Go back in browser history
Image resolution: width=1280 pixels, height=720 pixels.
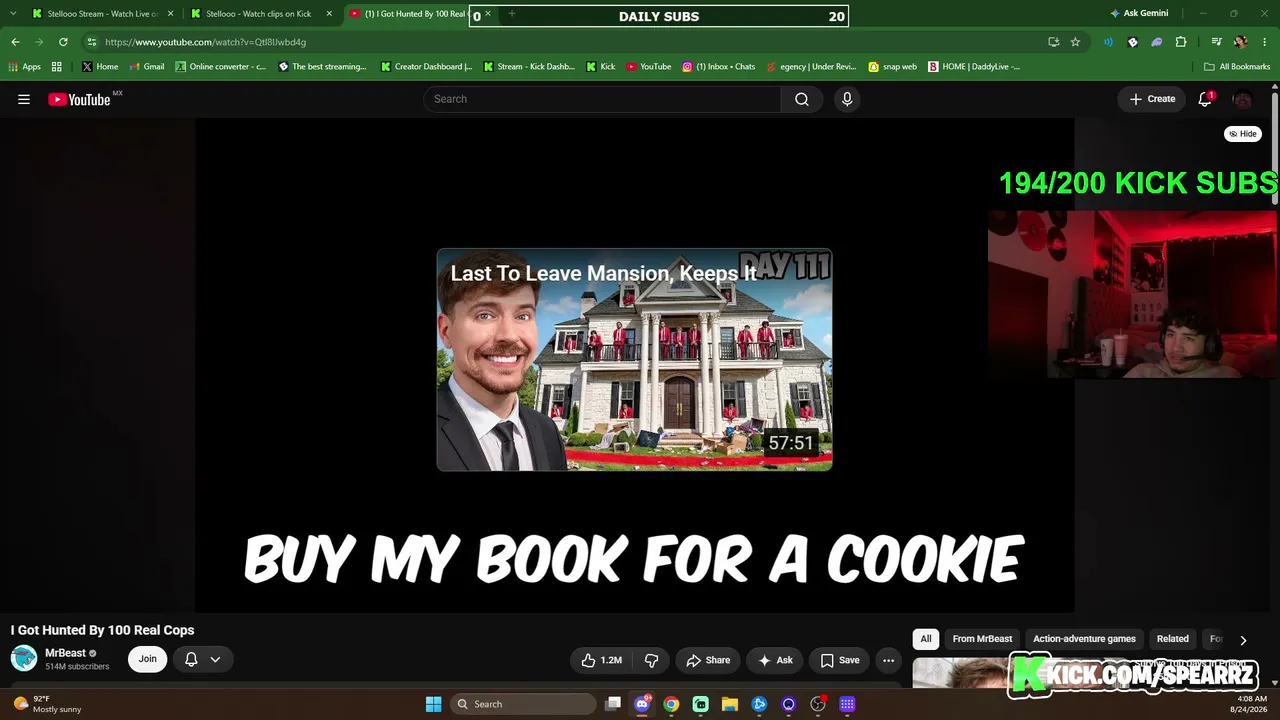[x=15, y=42]
